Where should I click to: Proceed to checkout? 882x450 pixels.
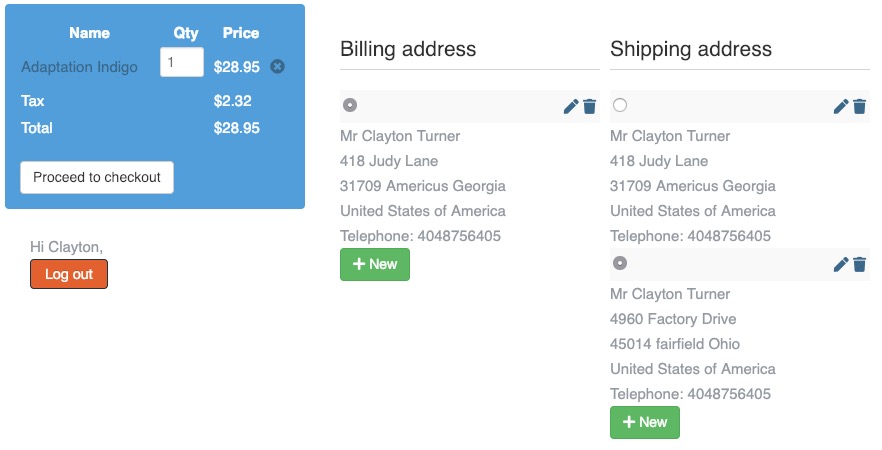pos(97,177)
